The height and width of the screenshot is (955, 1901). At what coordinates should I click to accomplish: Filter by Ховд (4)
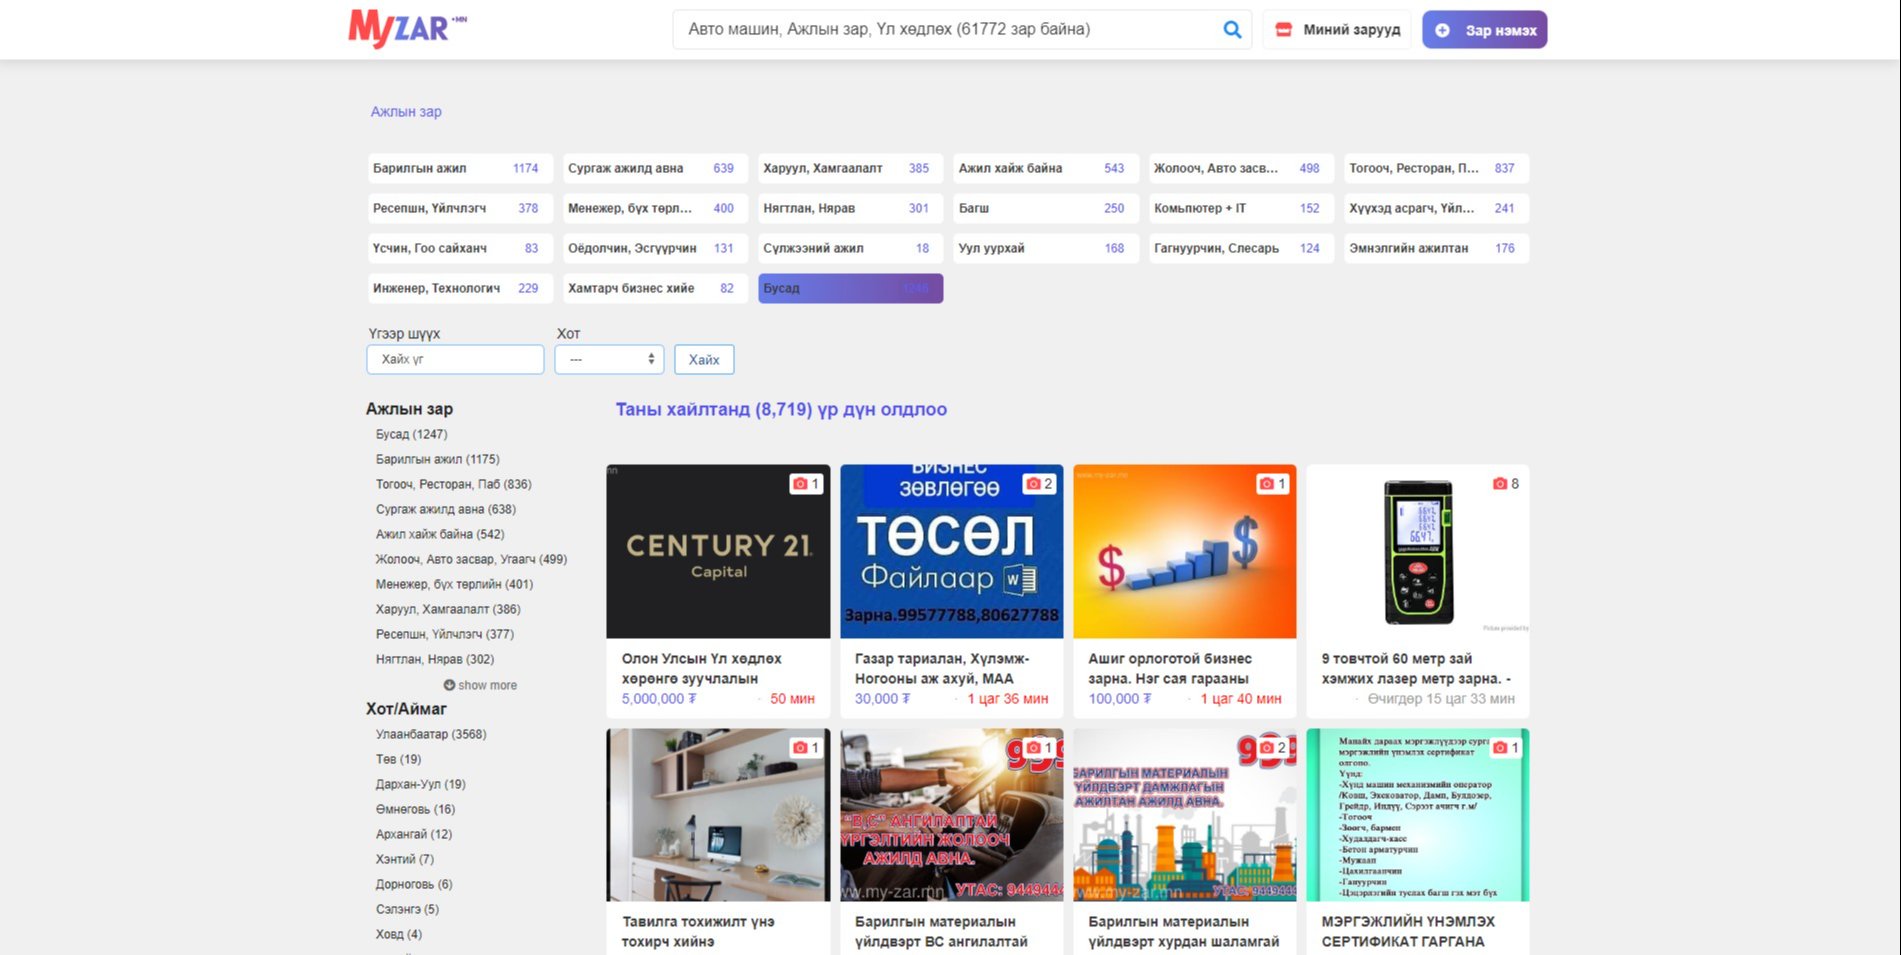pyautogui.click(x=399, y=934)
